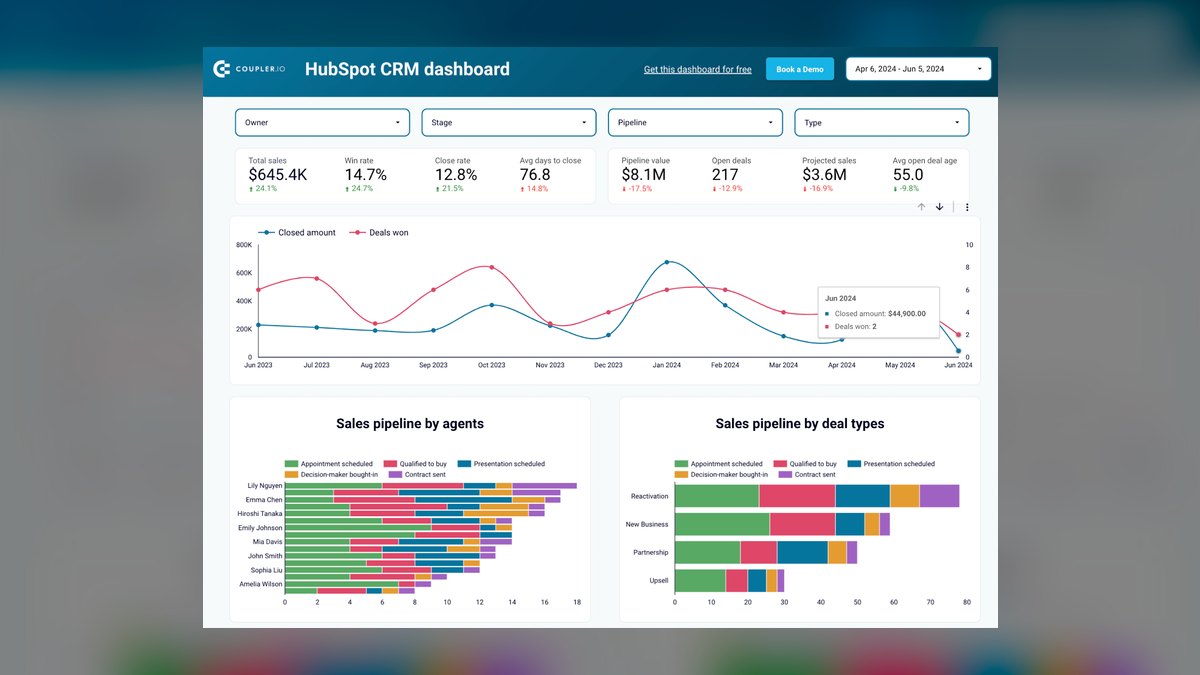Click the Avg open deal age value 55.0
The image size is (1200, 675).
[x=908, y=174]
